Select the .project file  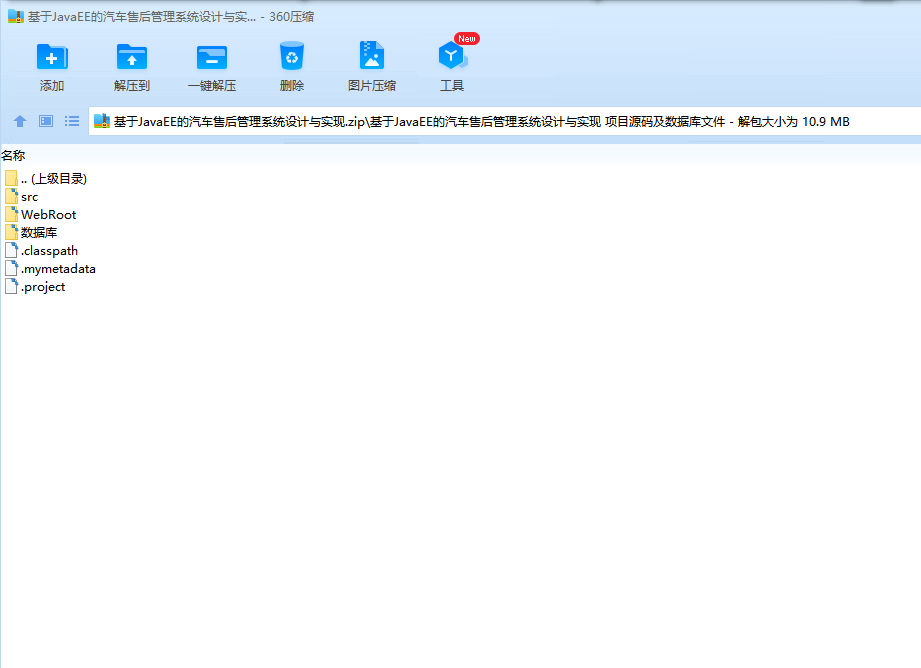pos(35,287)
